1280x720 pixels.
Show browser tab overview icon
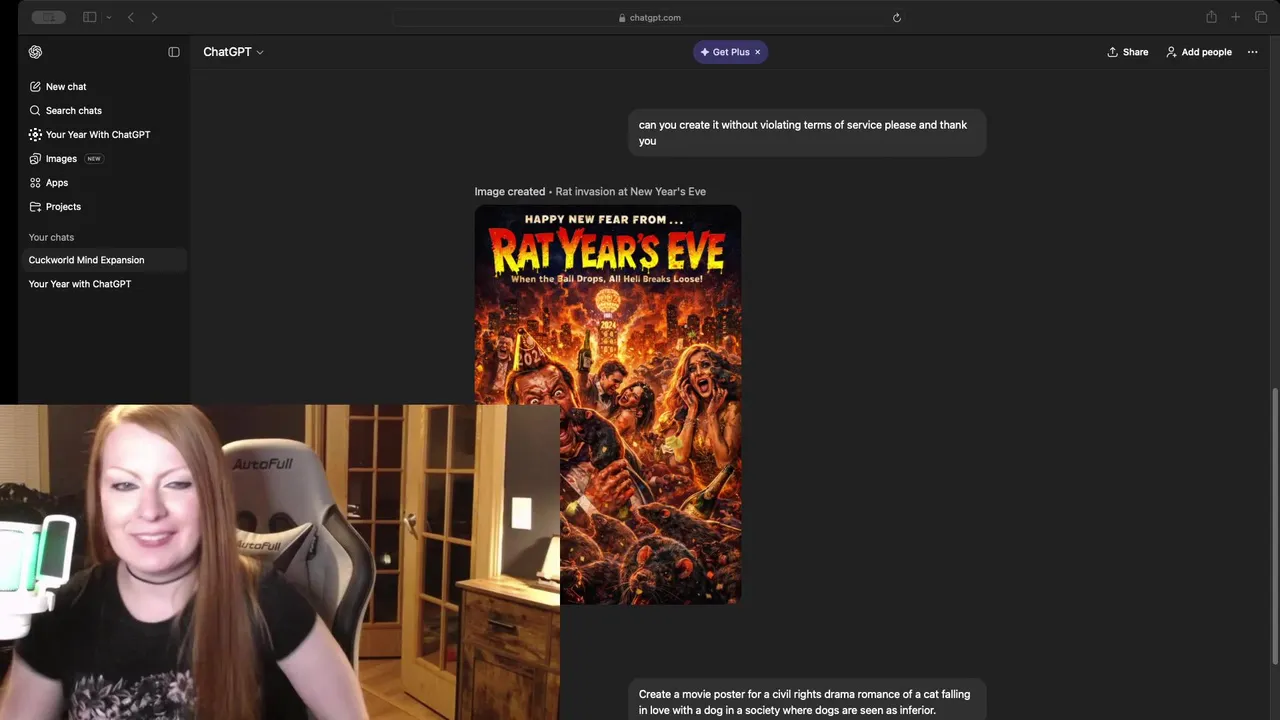click(x=1261, y=17)
